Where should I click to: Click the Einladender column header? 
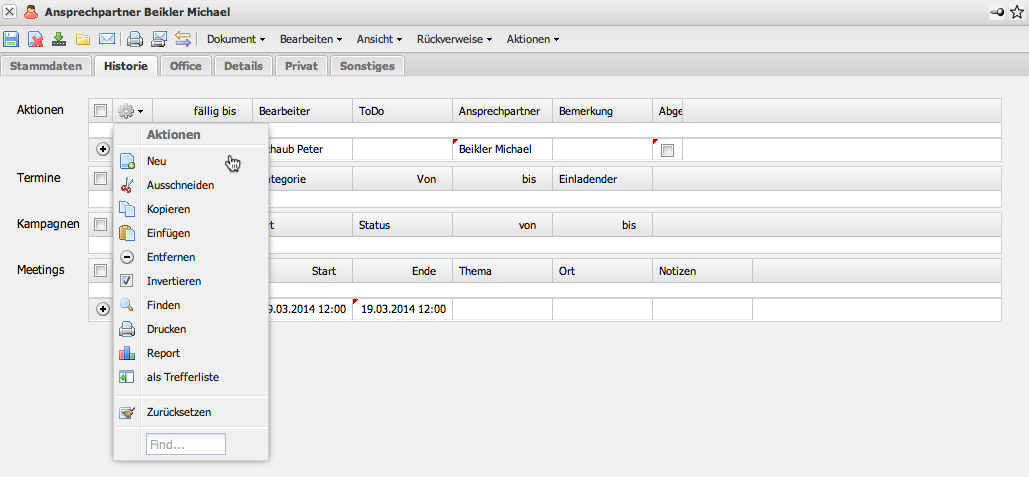(x=602, y=179)
